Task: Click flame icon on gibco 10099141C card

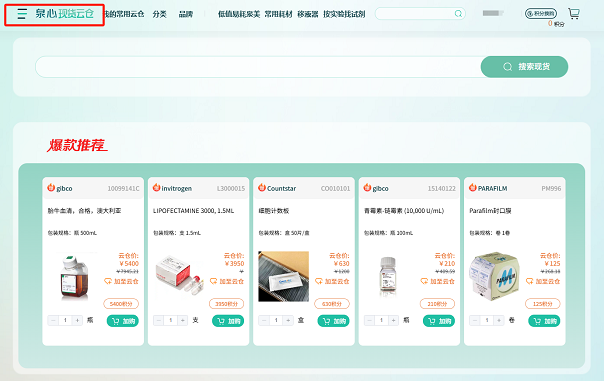Action: (51, 188)
